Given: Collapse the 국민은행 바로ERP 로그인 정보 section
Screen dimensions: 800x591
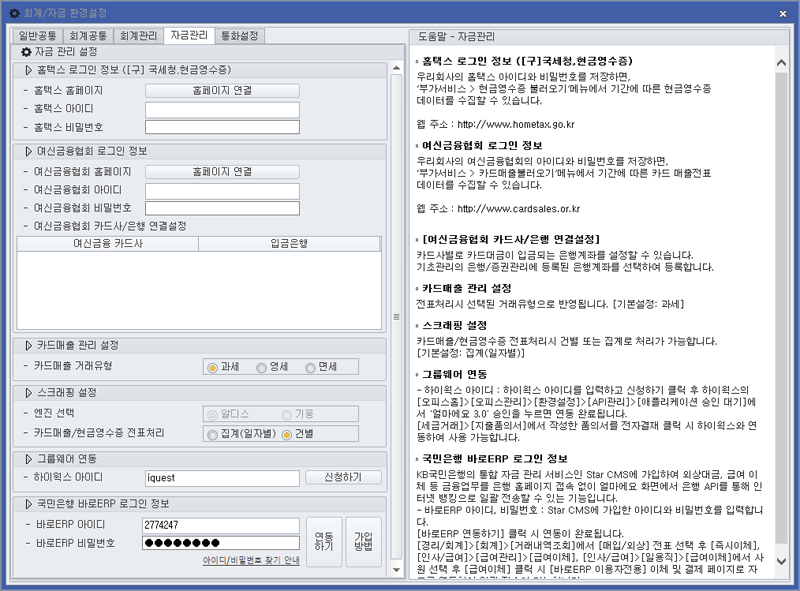Looking at the screenshot, I should [28, 503].
